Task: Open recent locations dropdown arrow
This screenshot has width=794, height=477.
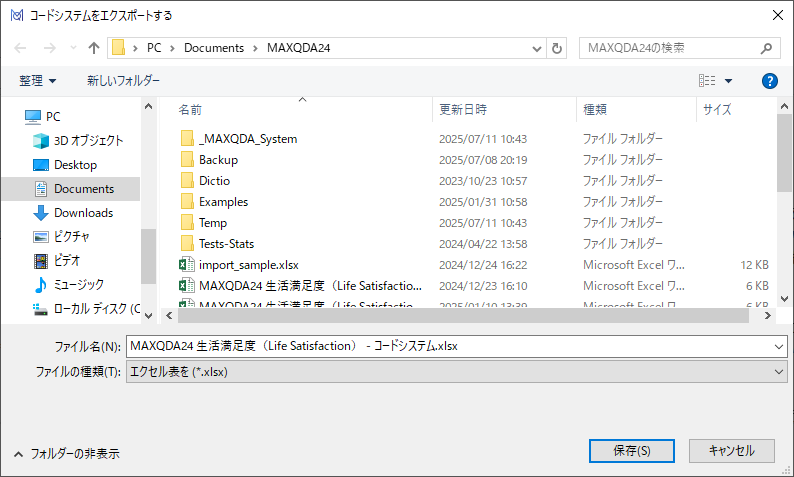Action: 73,48
